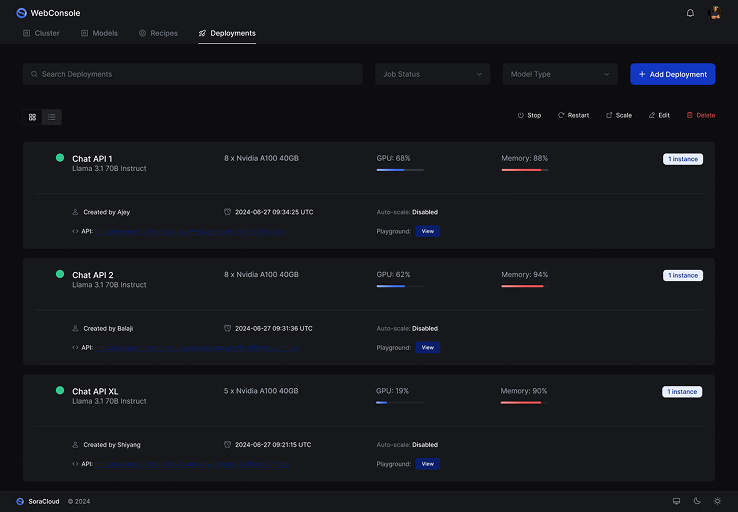Focus the Search Deployments field
This screenshot has height=512, width=738.
point(193,74)
